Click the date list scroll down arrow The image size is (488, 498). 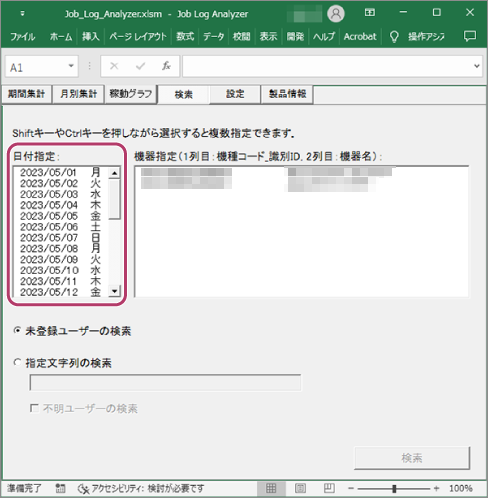point(114,291)
